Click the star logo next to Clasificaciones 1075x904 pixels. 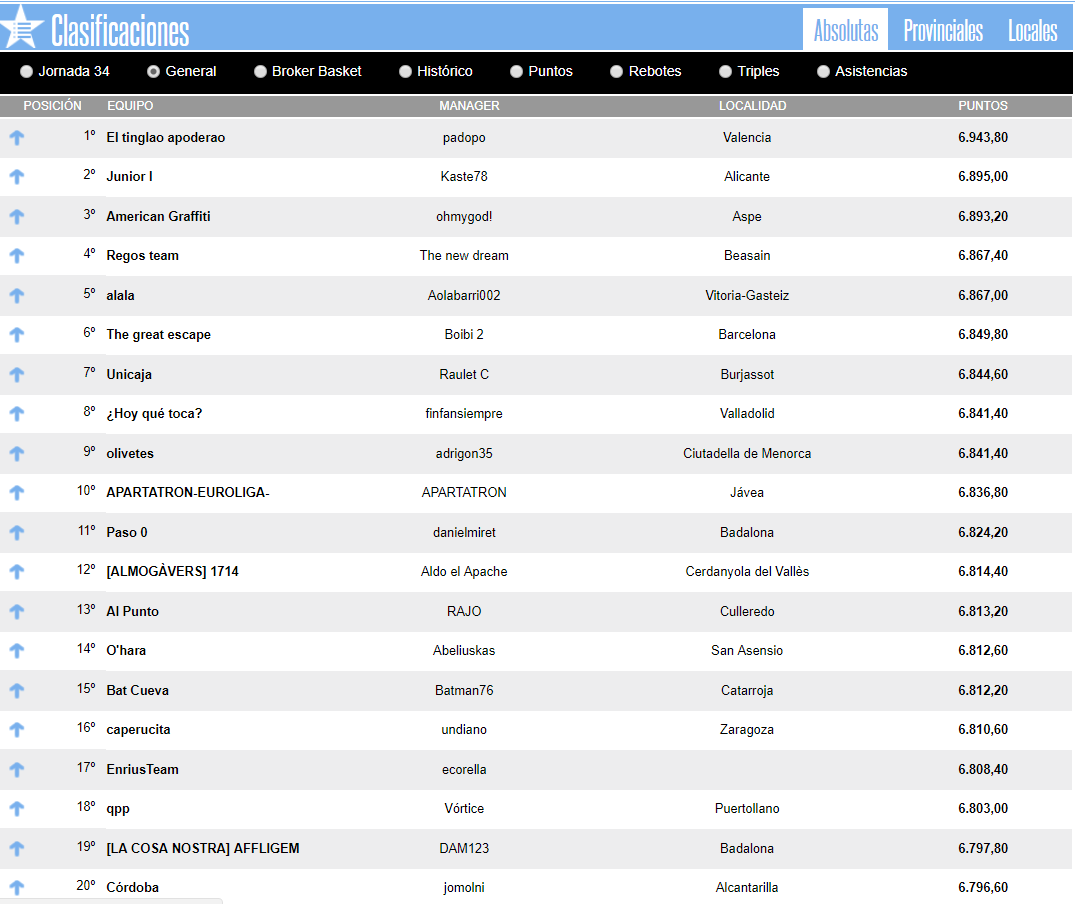click(x=22, y=27)
